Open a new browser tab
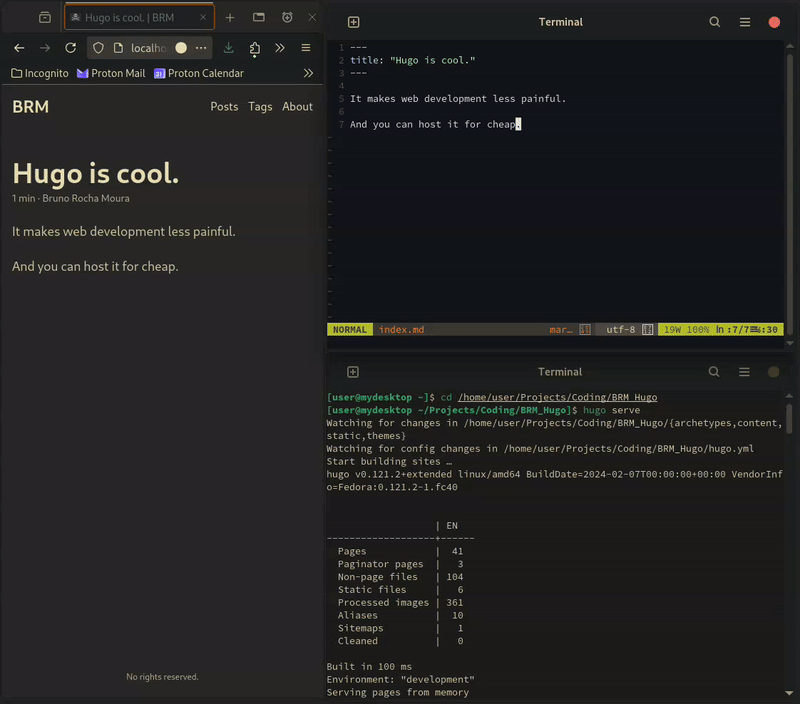 coord(230,18)
